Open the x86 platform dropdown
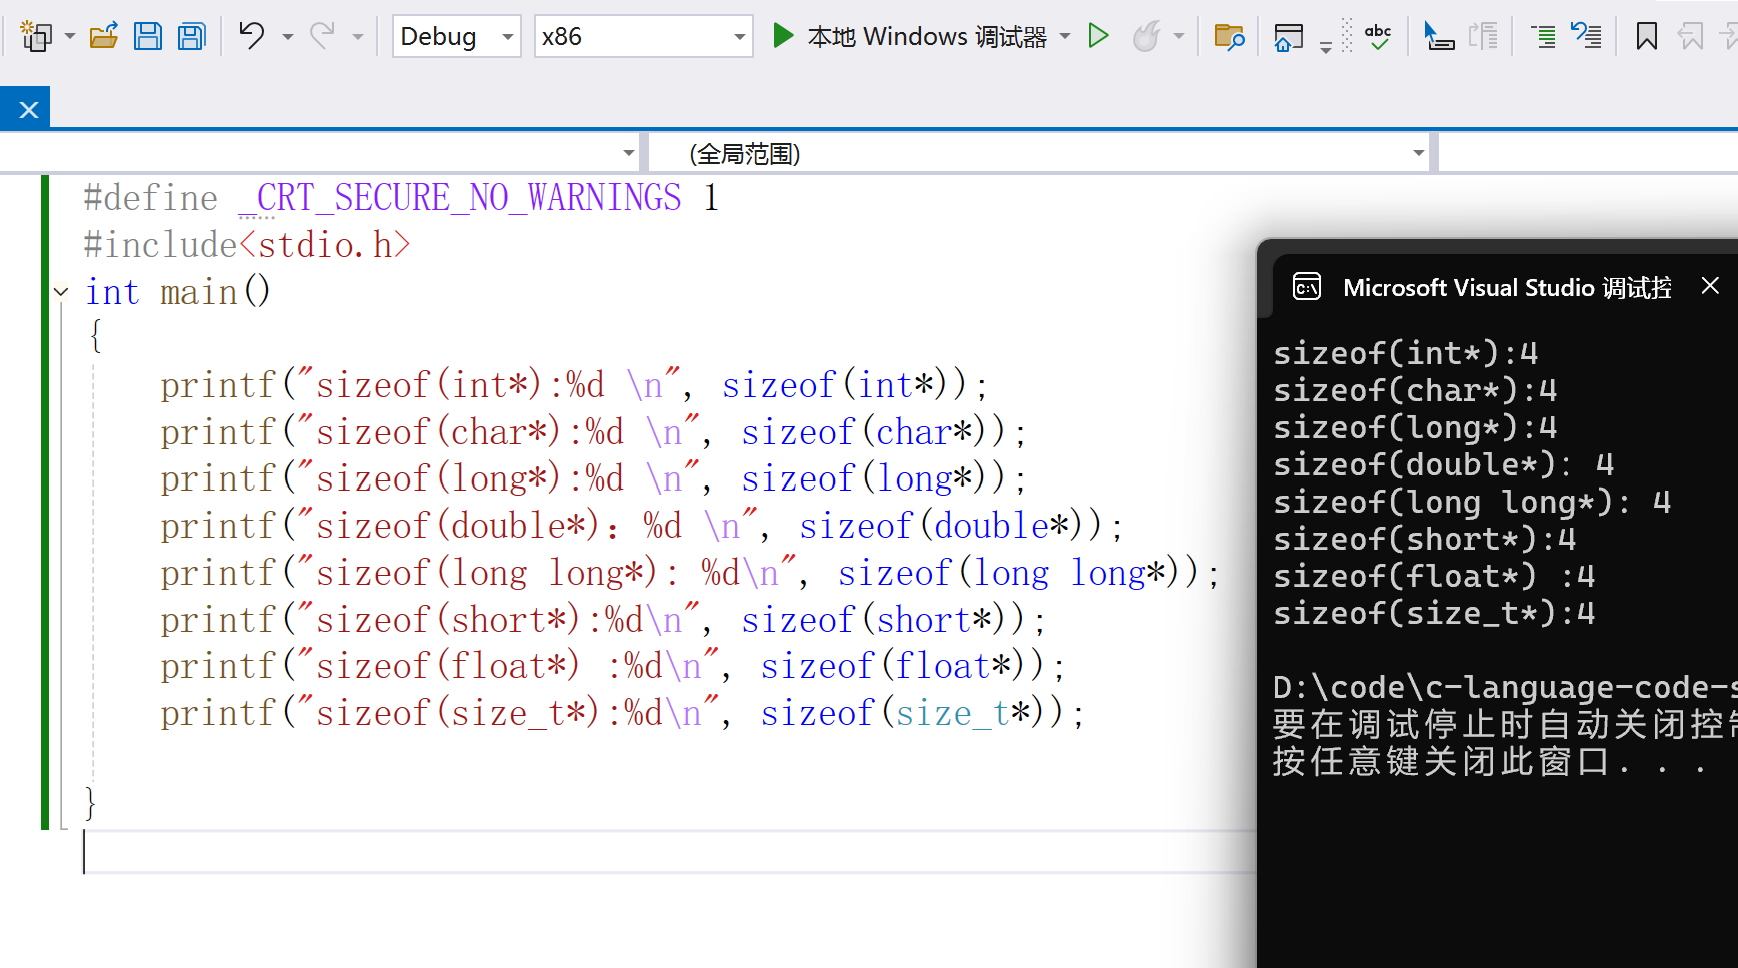 coord(739,37)
